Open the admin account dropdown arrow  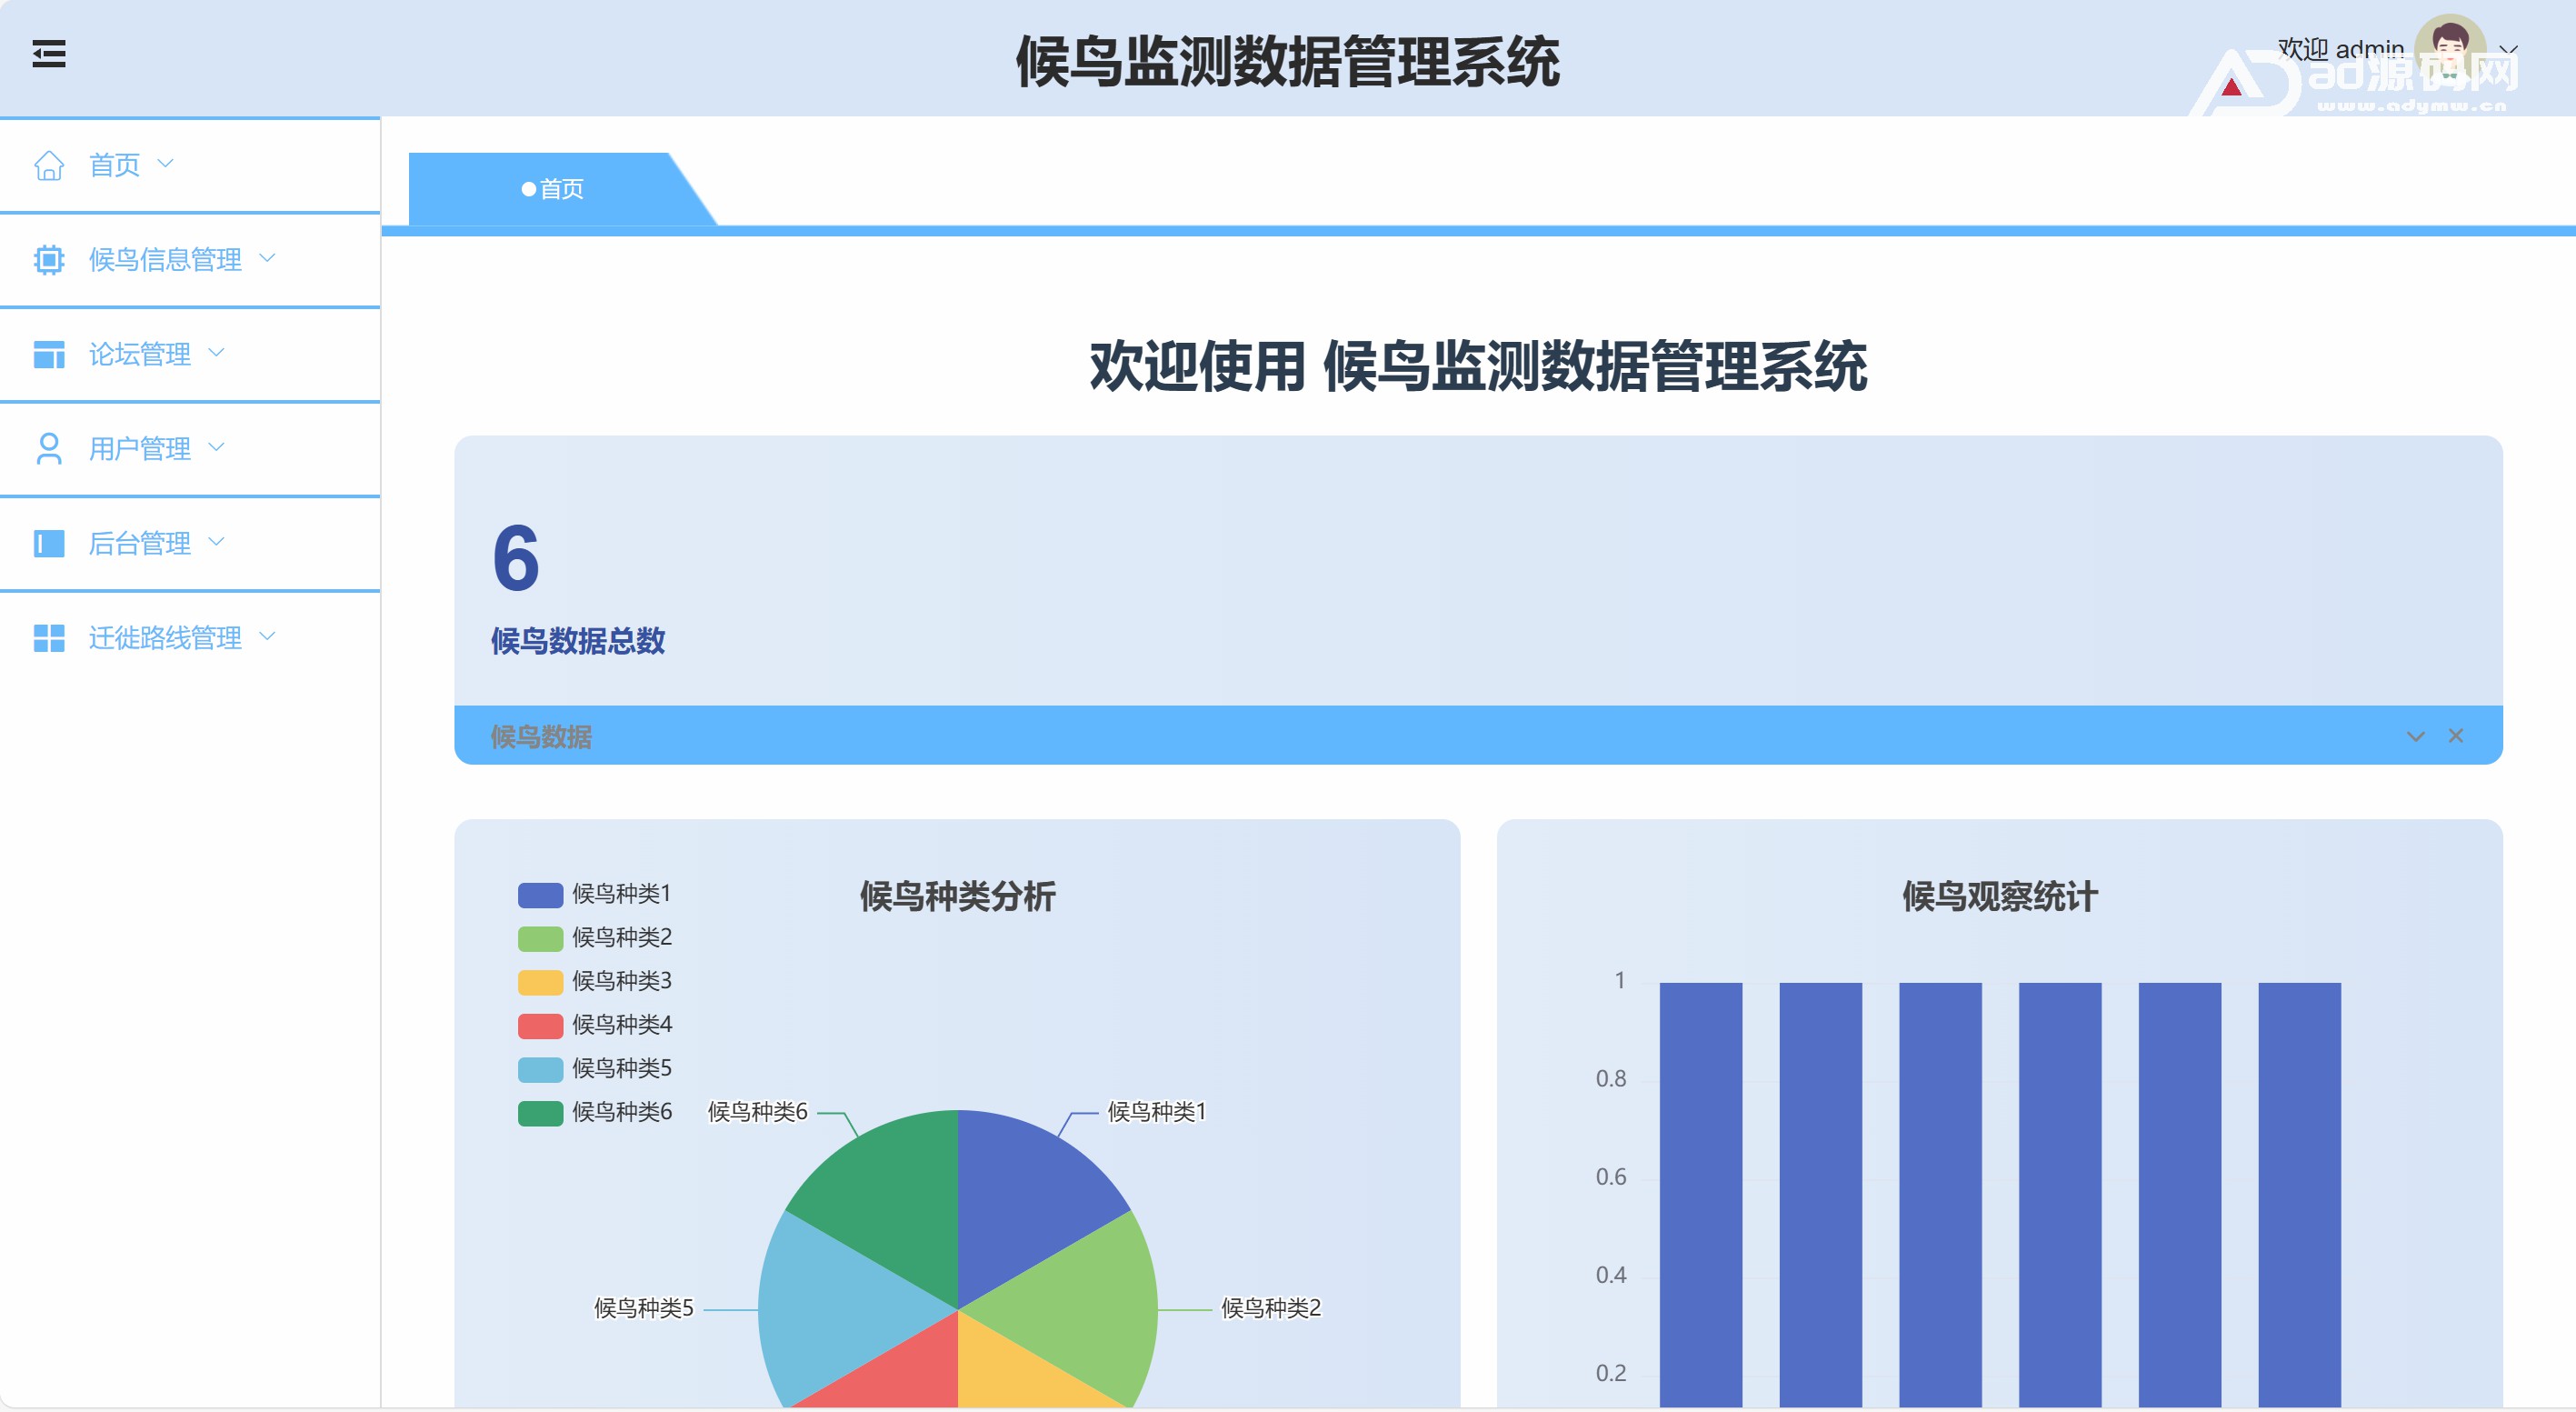tap(2508, 49)
